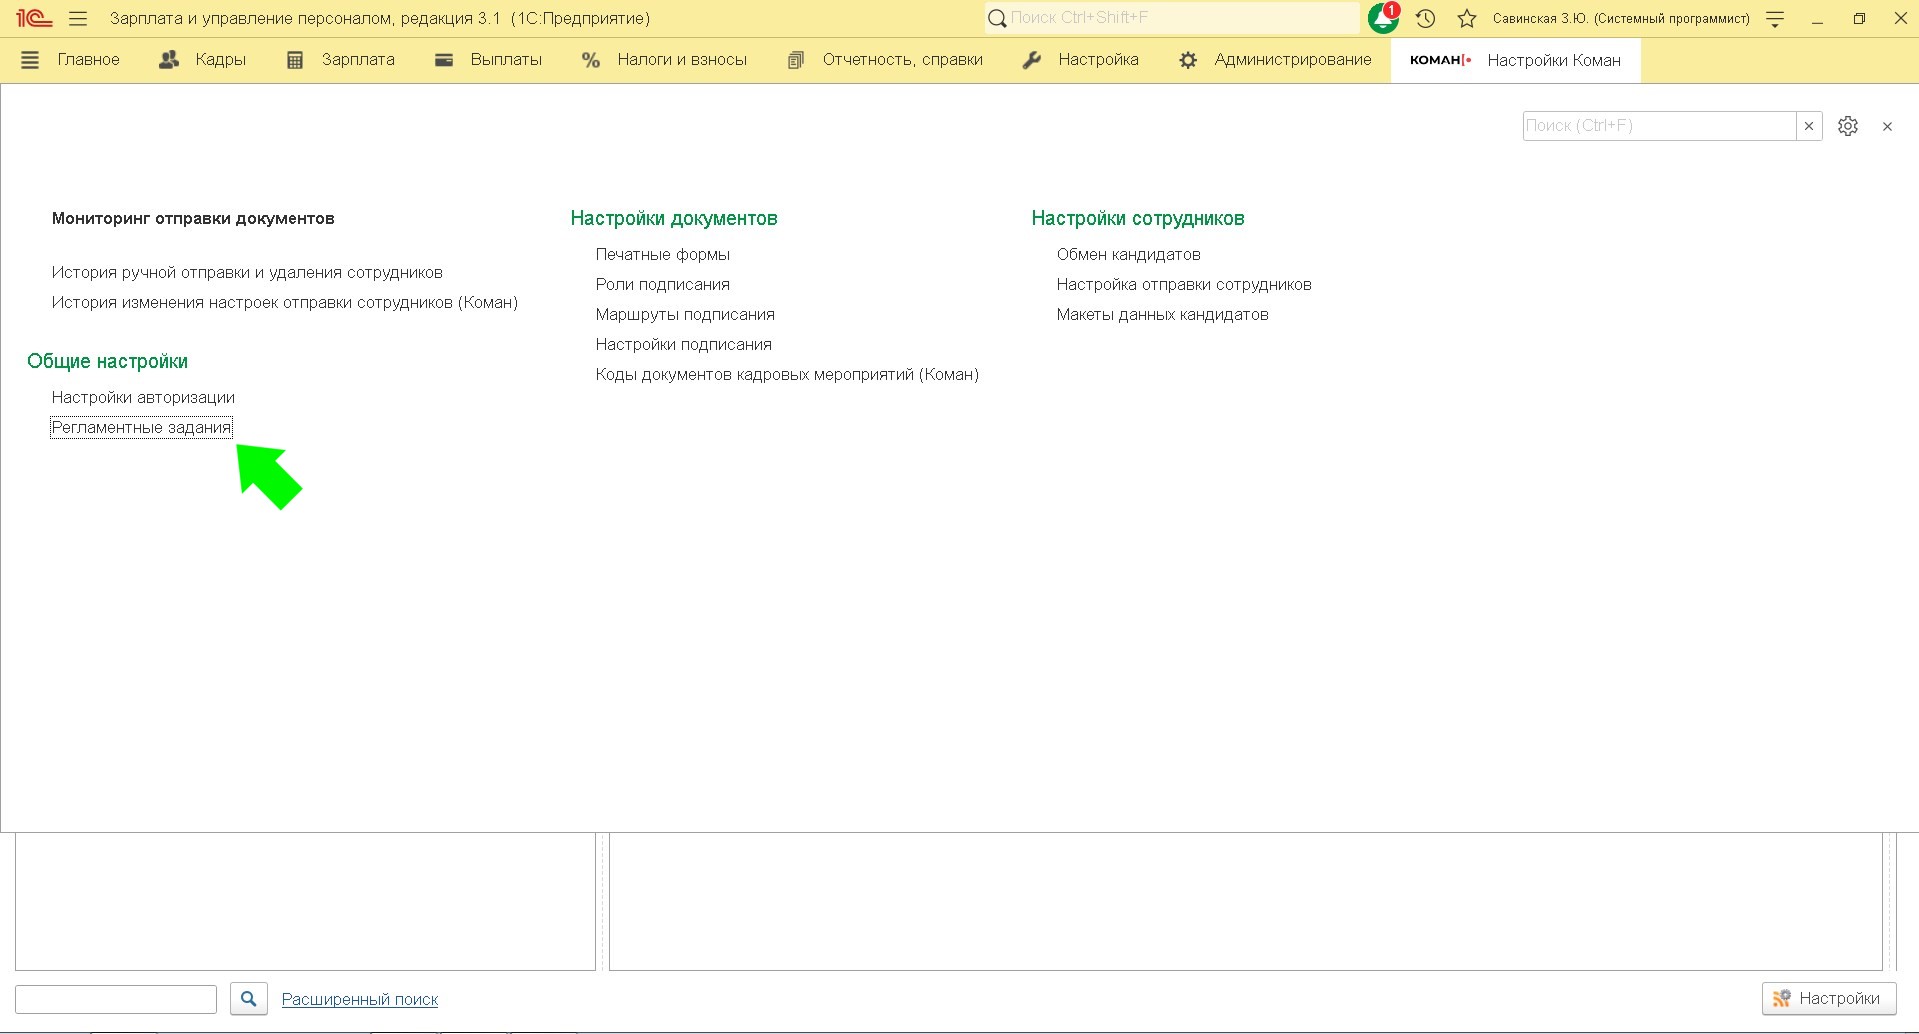Click Расширенный поиск link
Image resolution: width=1919 pixels, height=1034 pixels.
coord(360,999)
